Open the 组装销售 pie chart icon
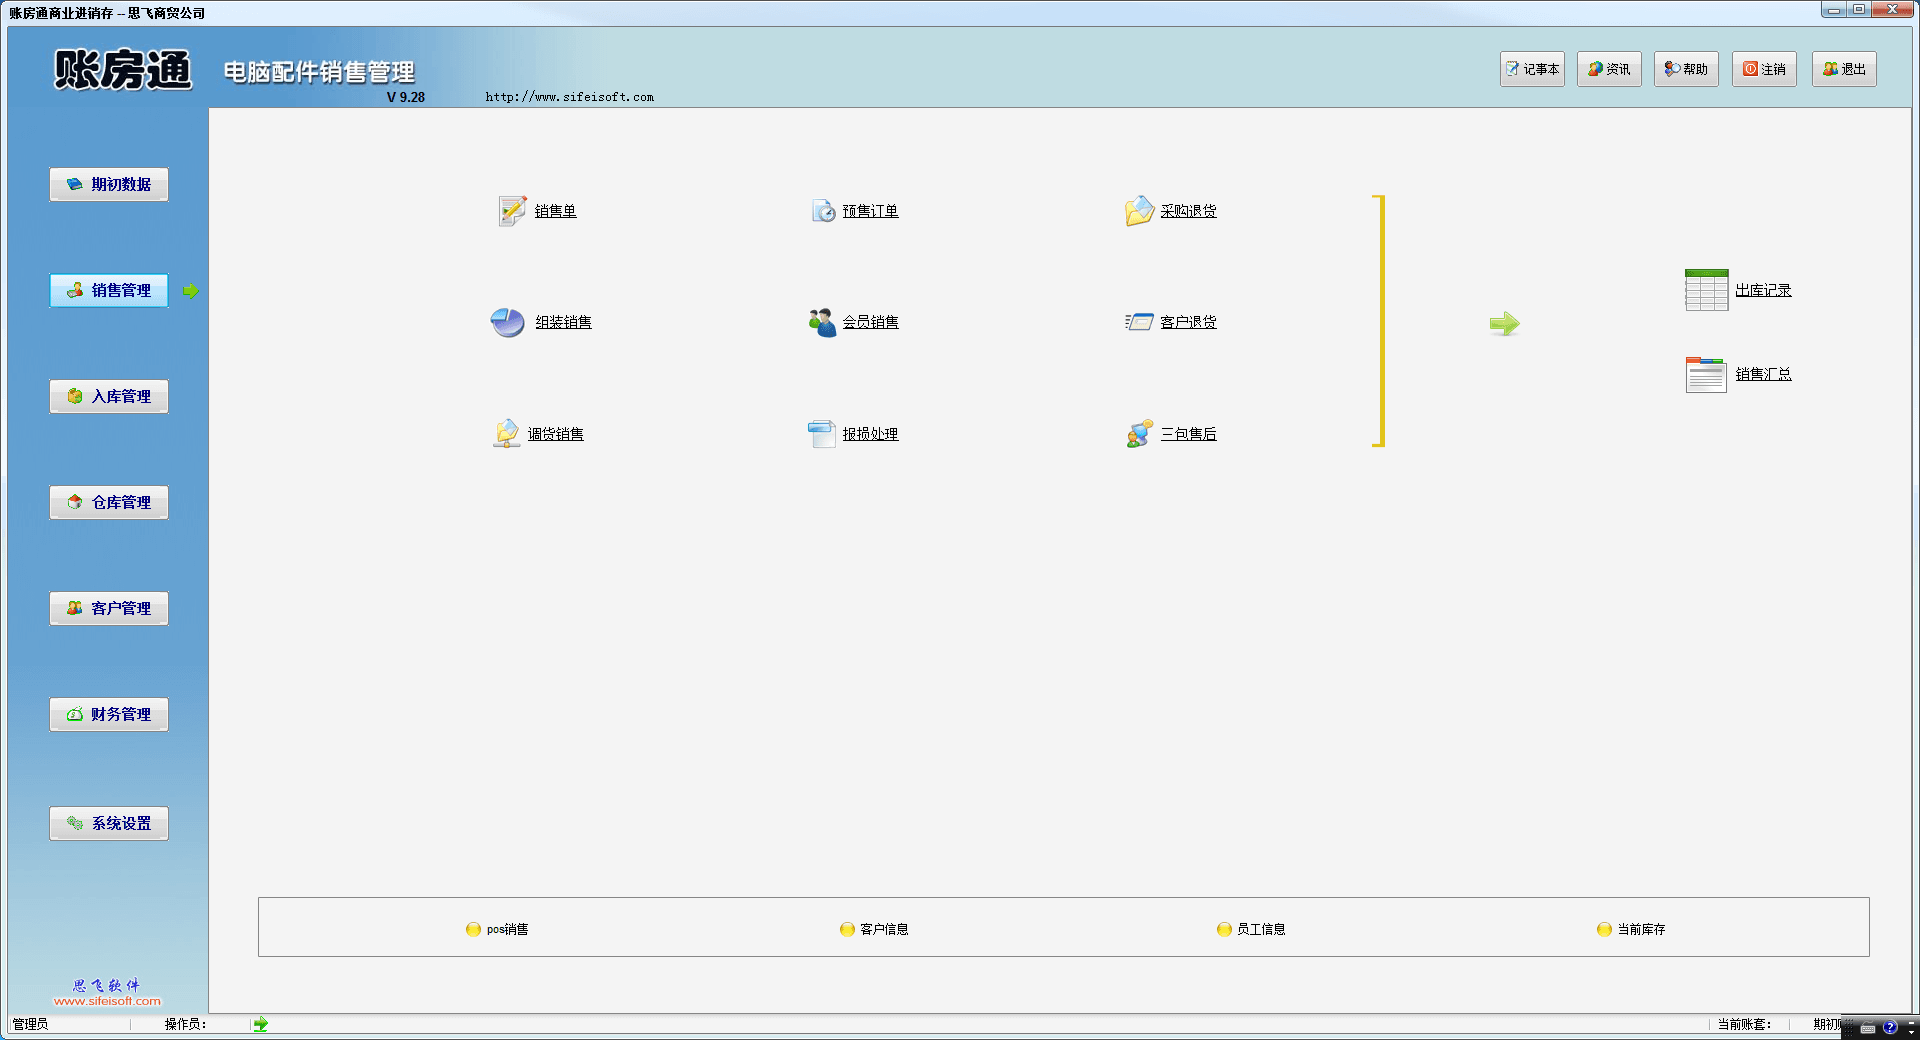Viewport: 1920px width, 1040px height. point(508,322)
